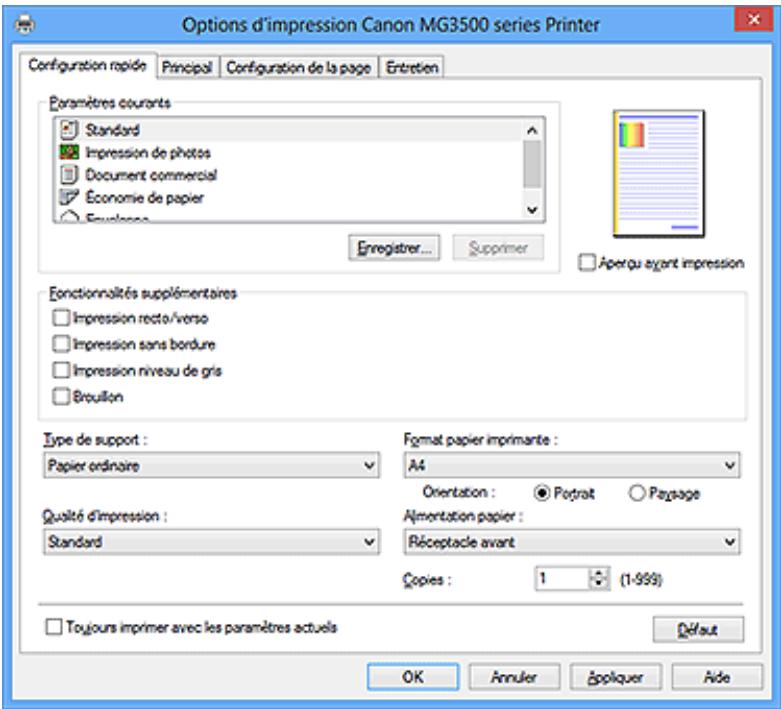The image size is (781, 709).
Task: Click the Supprimer button
Action: pos(498,248)
